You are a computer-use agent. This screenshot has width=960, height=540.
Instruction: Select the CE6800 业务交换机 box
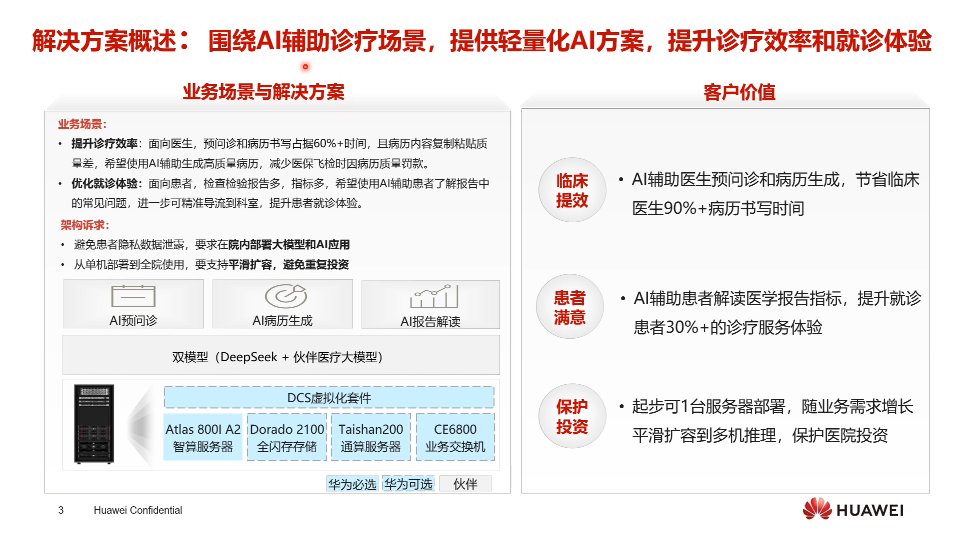(x=455, y=437)
